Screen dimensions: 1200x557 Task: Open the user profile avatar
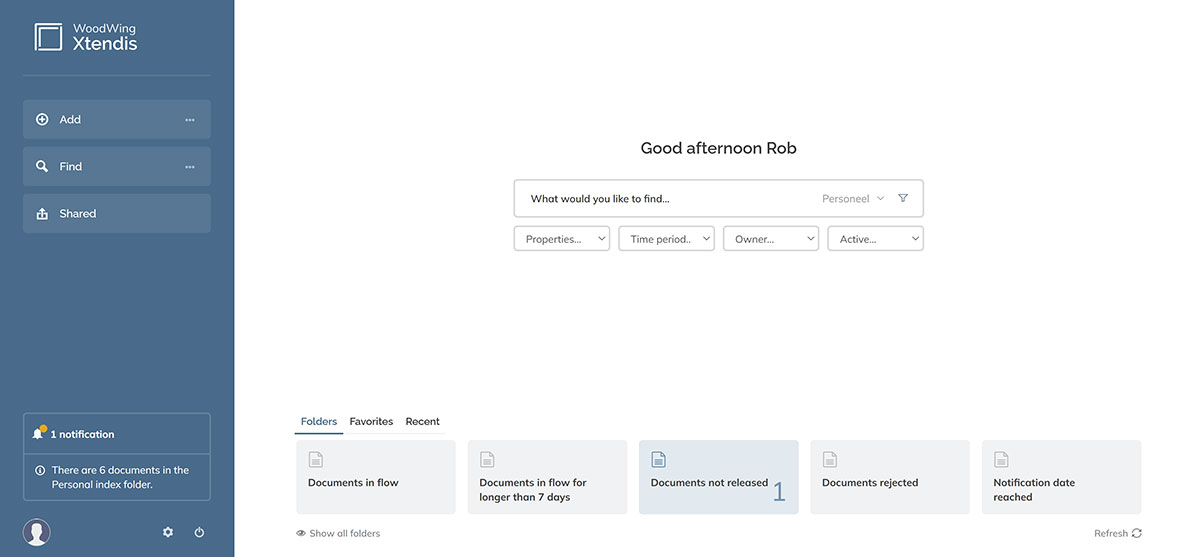[x=37, y=532]
